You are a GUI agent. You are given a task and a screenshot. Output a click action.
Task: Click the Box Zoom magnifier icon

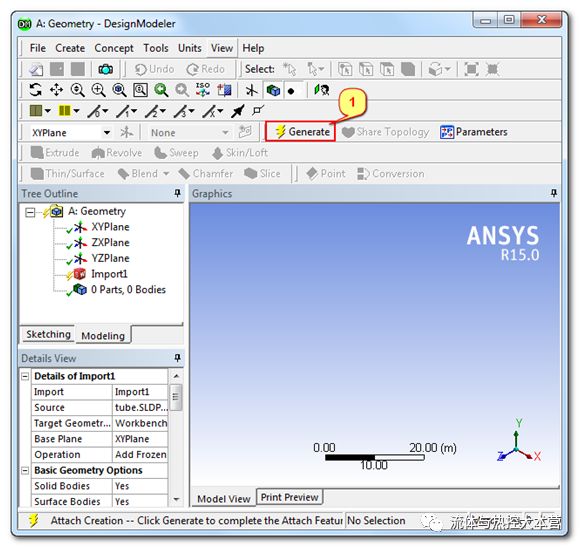pyautogui.click(x=98, y=90)
